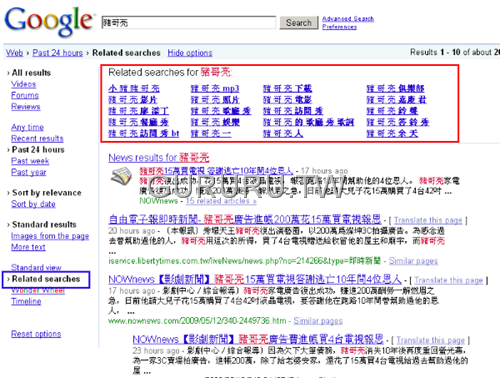Translate the NOWnews 15萬買電視 result
This screenshot has width=500, height=378.
tap(449, 281)
